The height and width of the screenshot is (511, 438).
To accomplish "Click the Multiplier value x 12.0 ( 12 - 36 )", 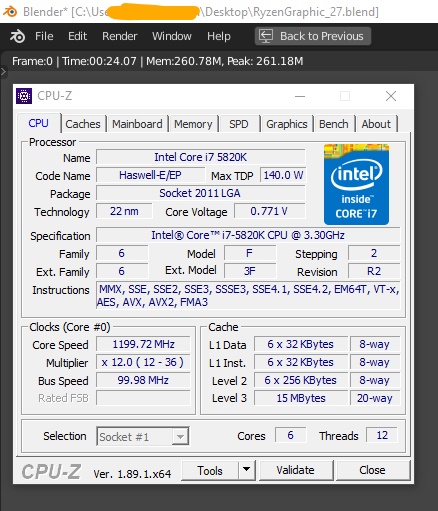I will point(143,362).
